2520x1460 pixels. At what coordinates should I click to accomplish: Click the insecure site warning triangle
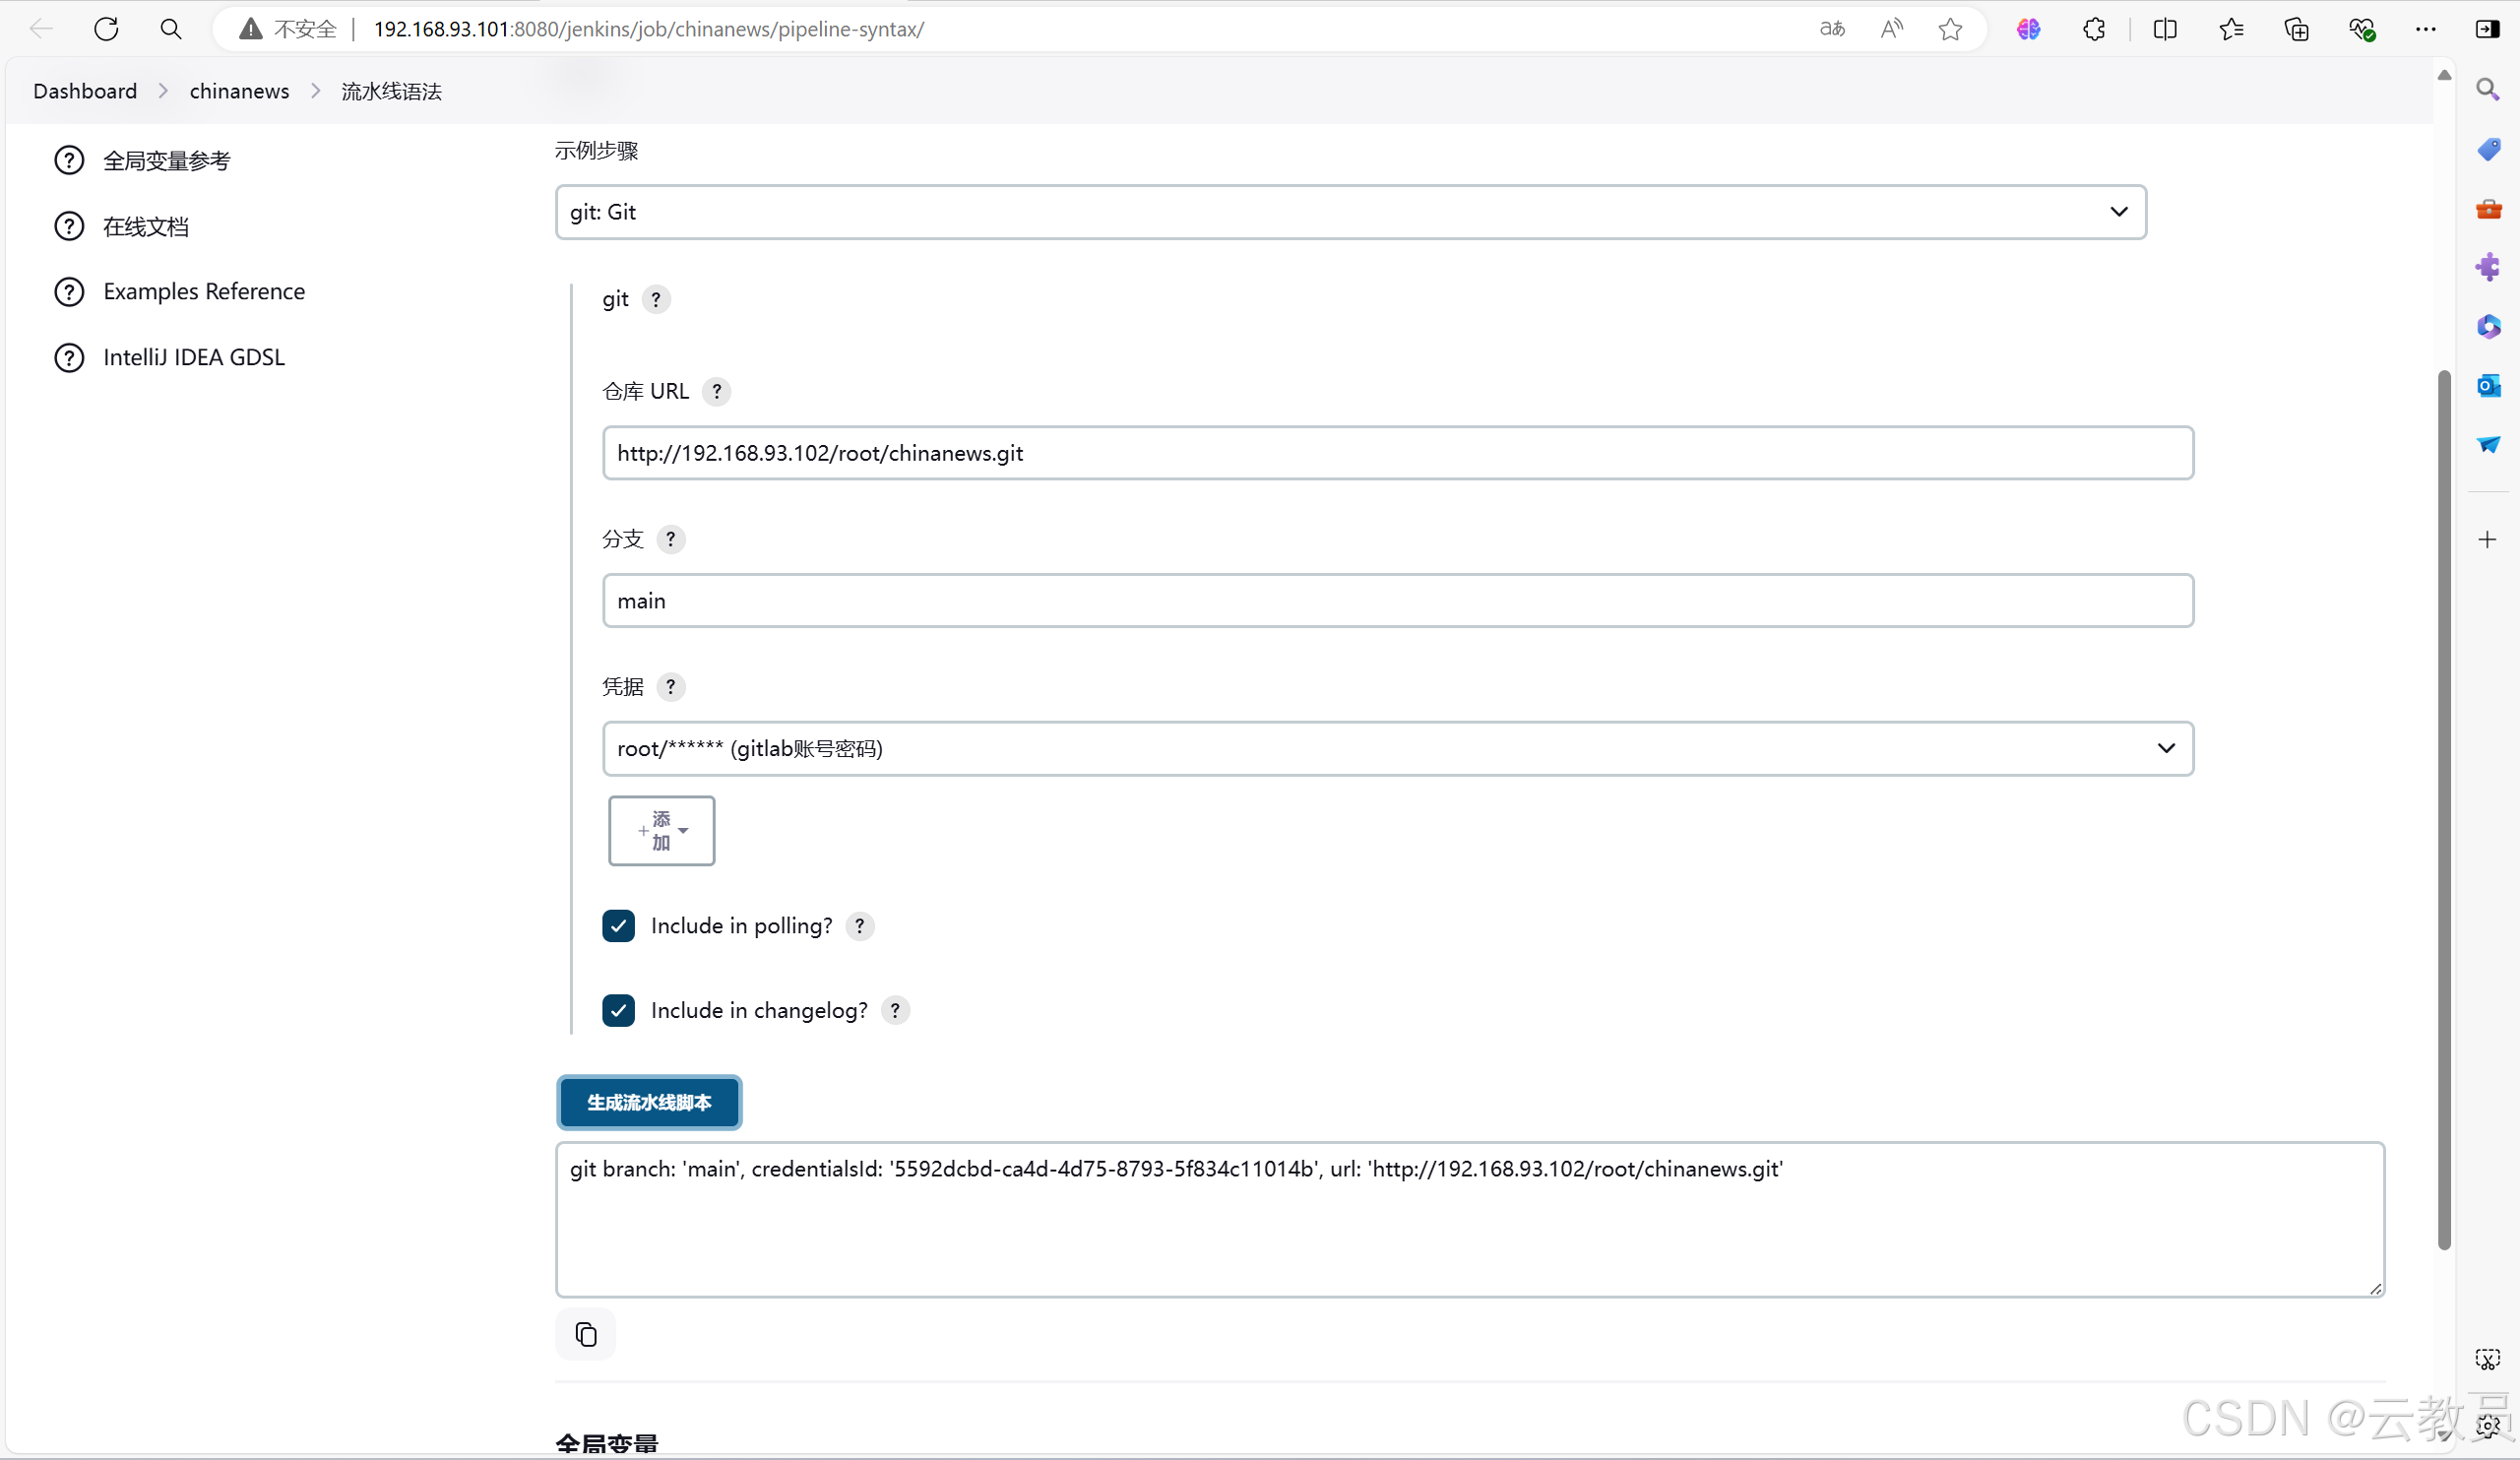250,29
